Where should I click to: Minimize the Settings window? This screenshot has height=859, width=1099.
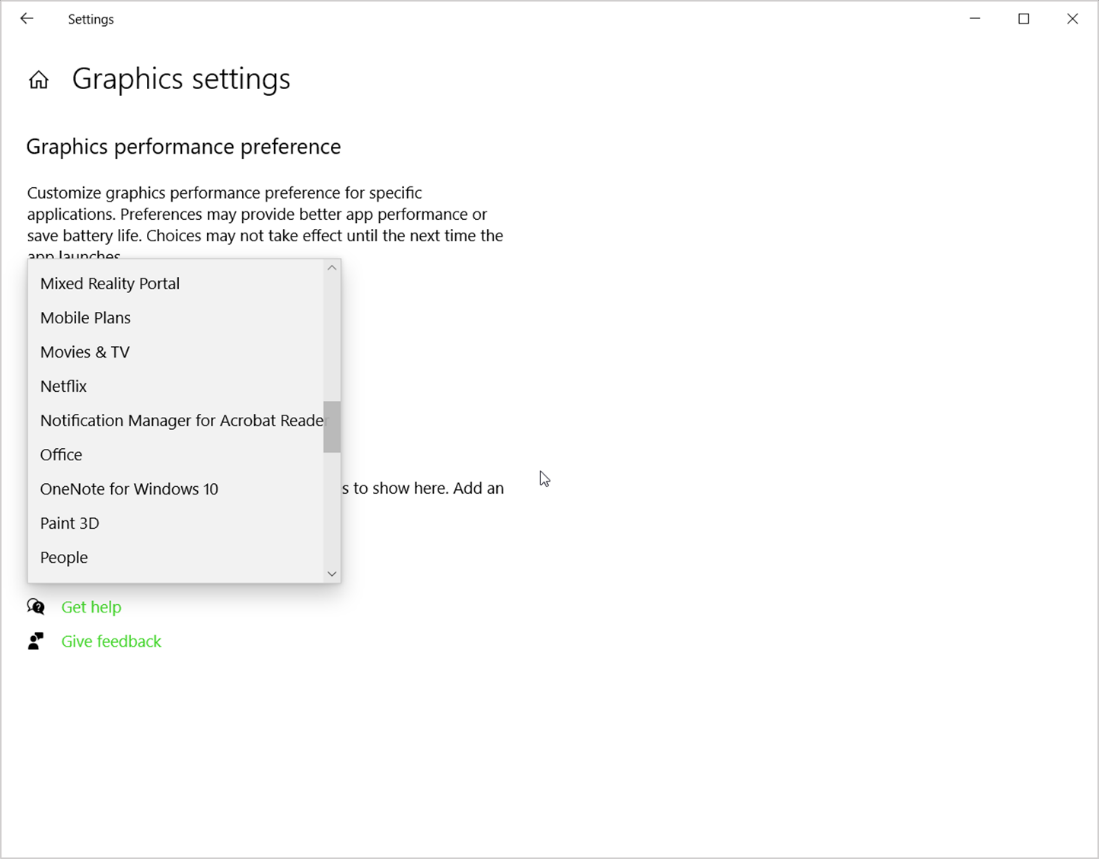point(974,18)
